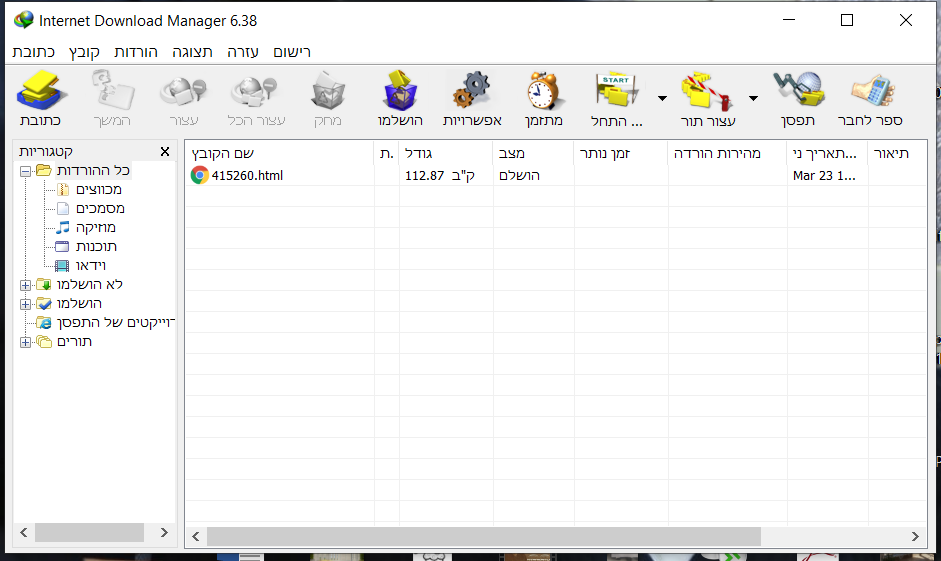Open Start Queue dropdown arrow
Viewport: 941px width, 561px height.
662,98
